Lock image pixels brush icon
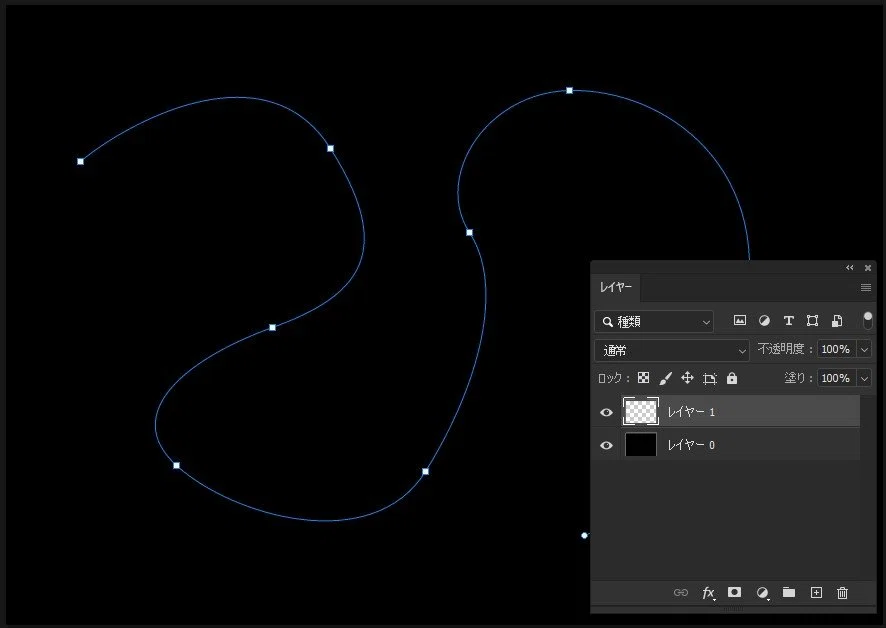Image resolution: width=886 pixels, height=628 pixels. (666, 378)
